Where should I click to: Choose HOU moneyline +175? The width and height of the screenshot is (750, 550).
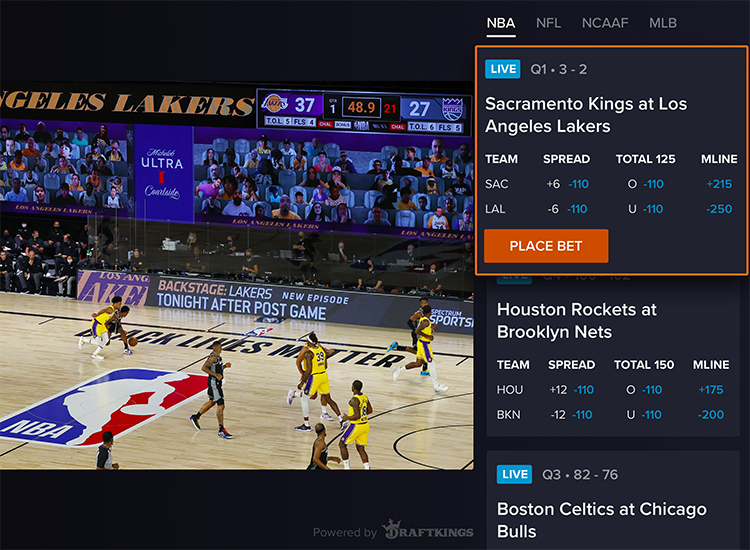(x=711, y=390)
